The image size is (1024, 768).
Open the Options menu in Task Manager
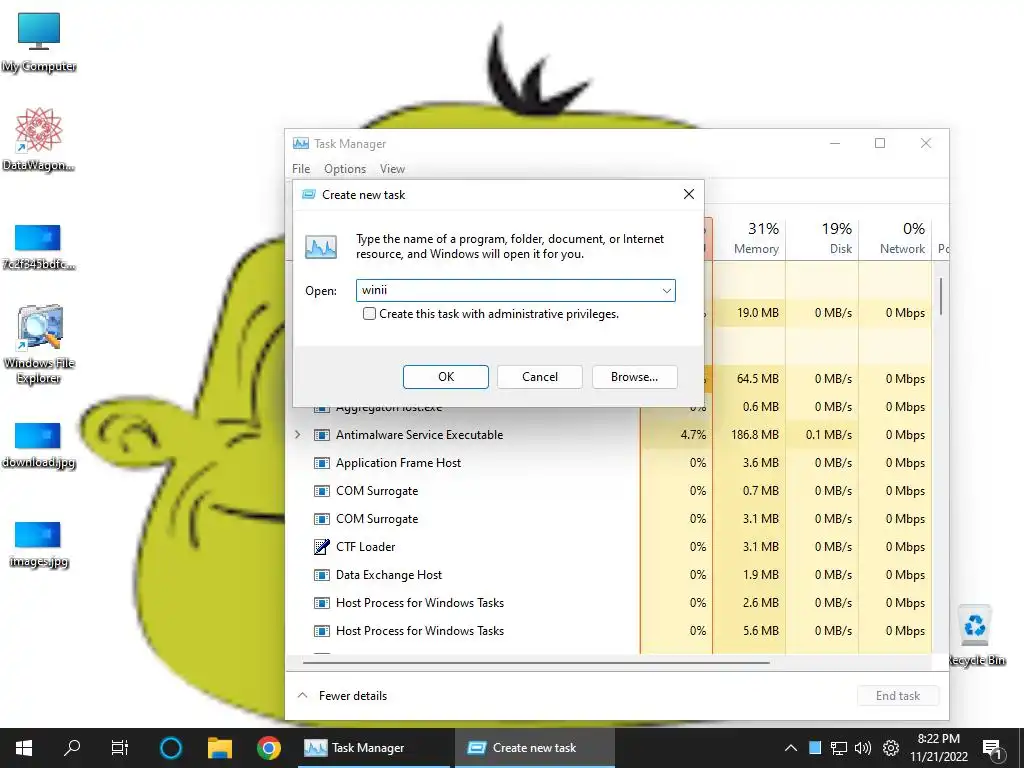coord(345,168)
